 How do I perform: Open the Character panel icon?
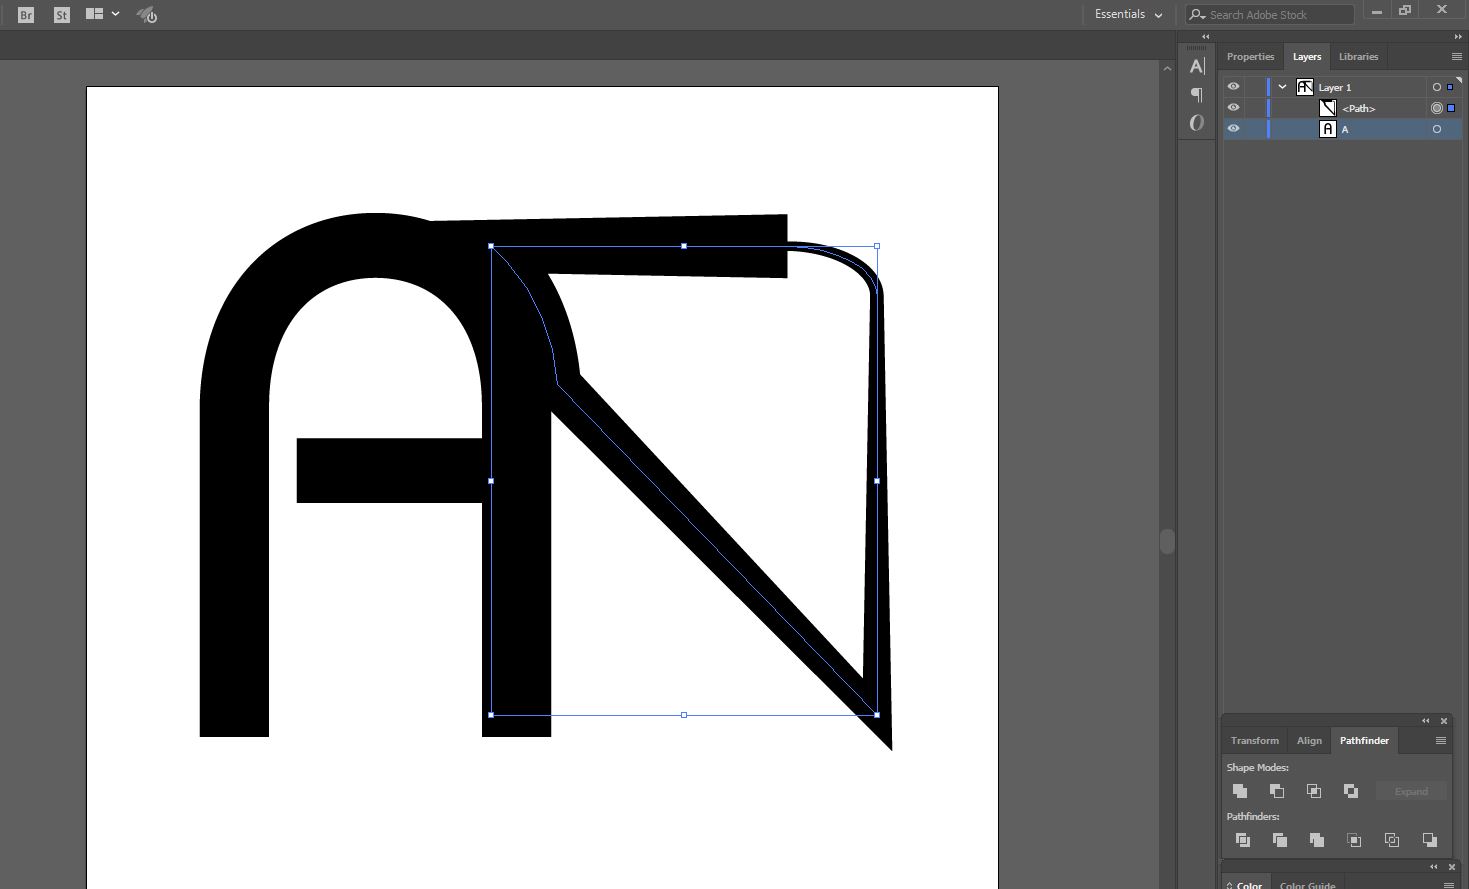tap(1197, 67)
